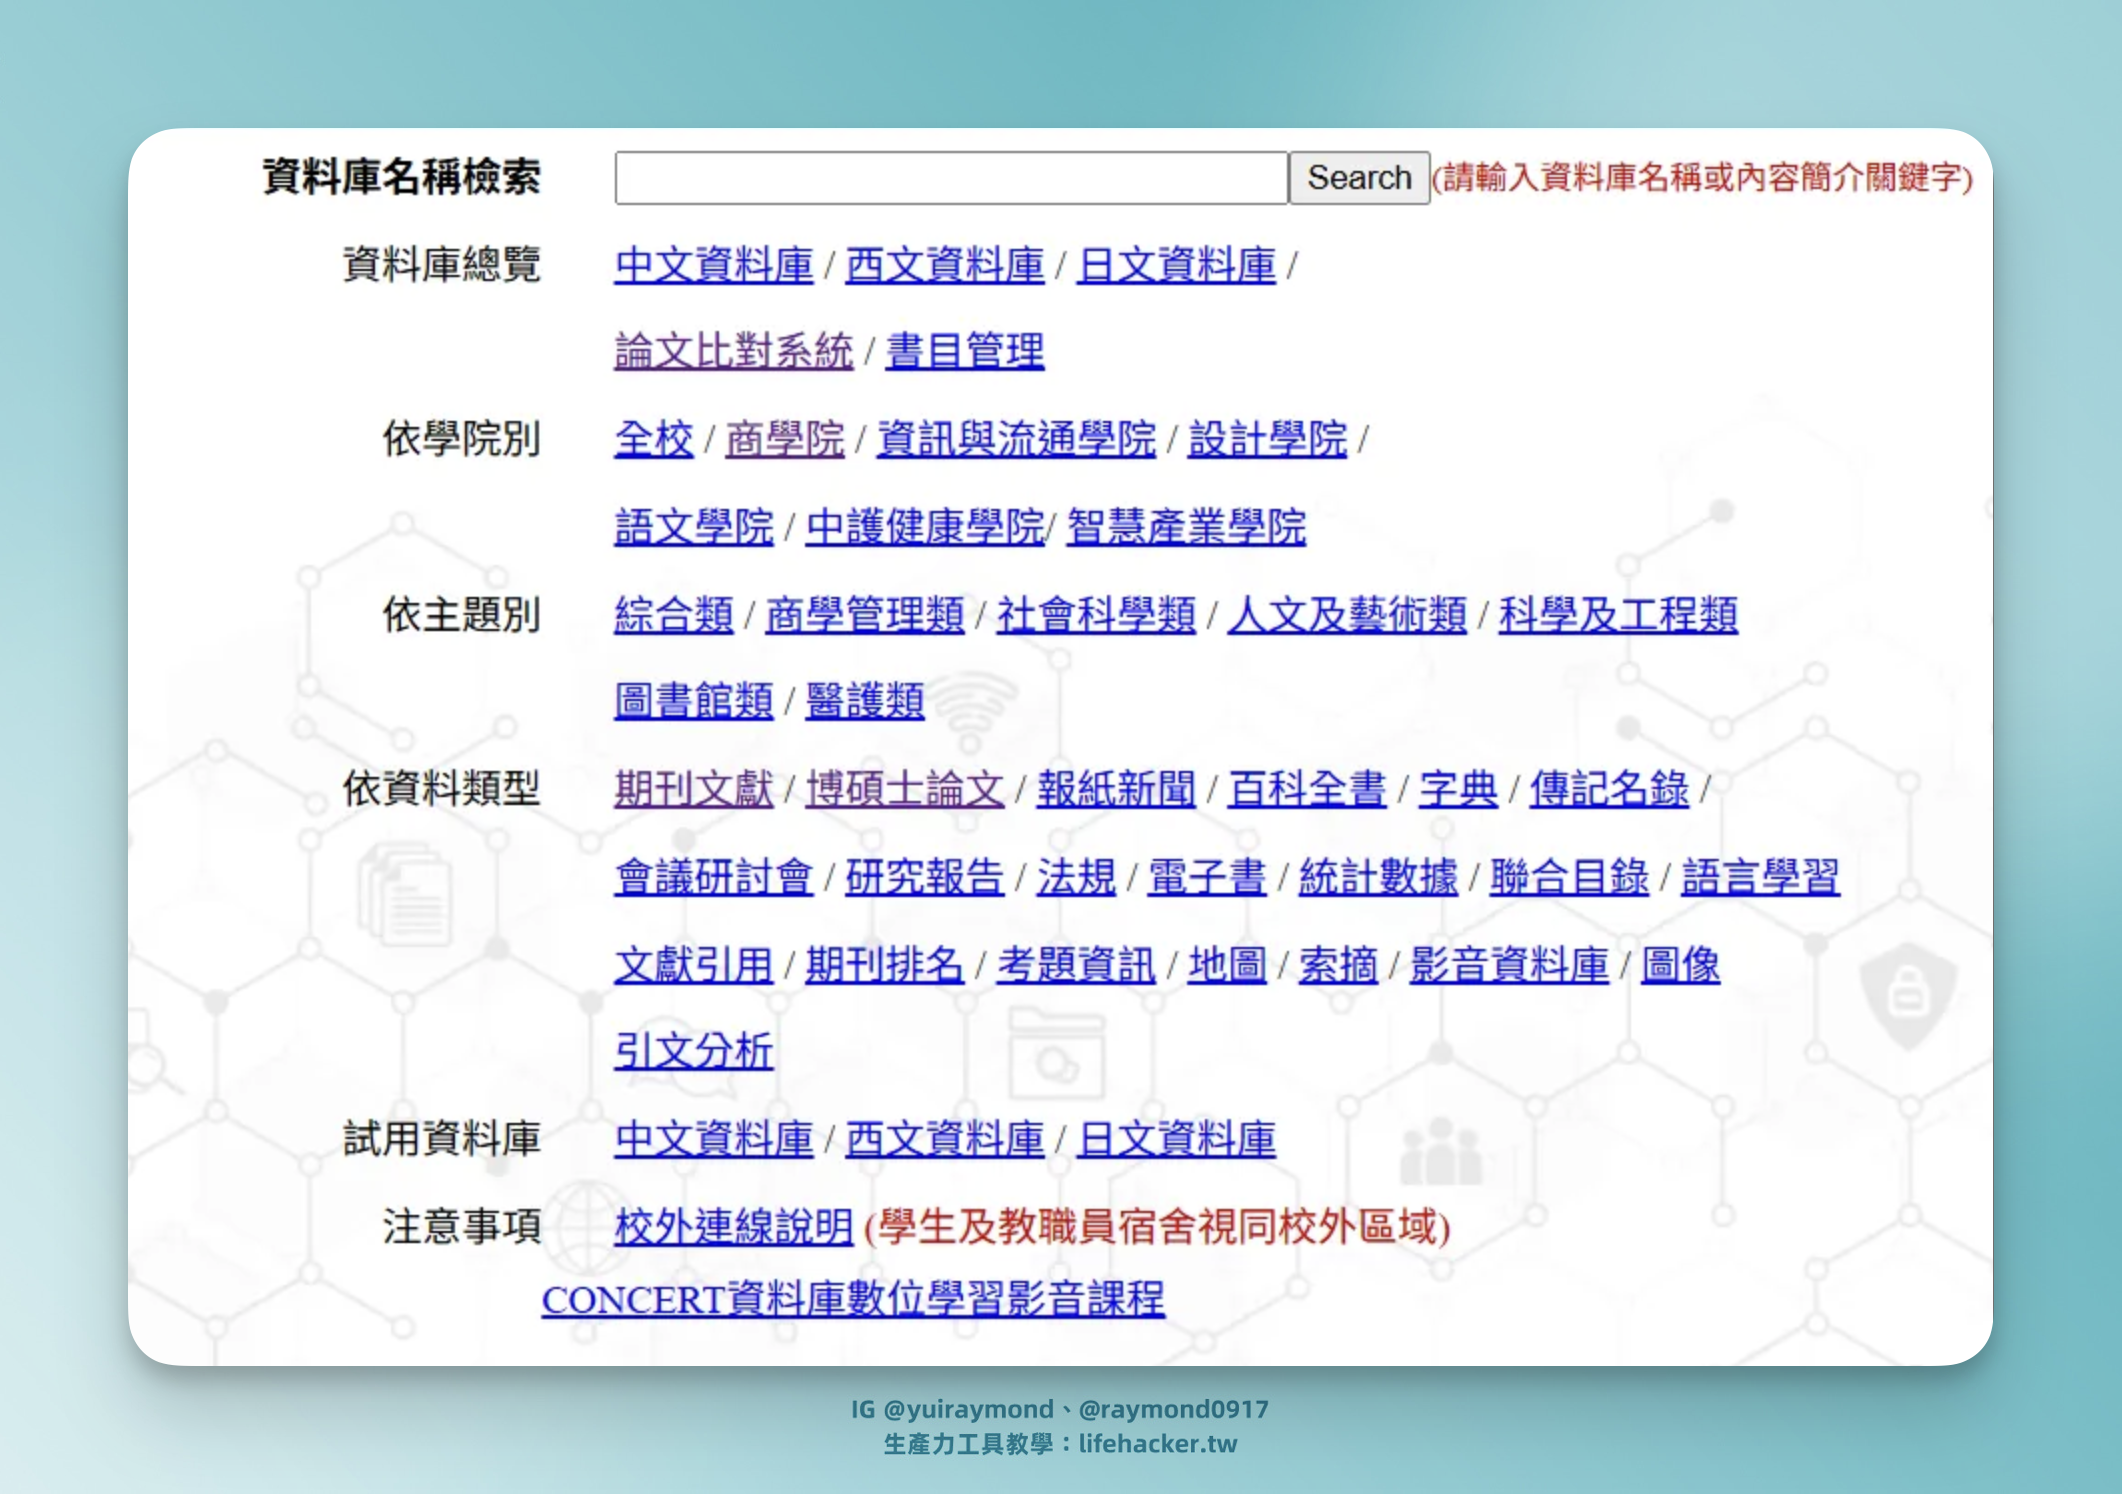Open 博碩士論文 resource type link
This screenshot has height=1494, width=2122.
point(904,789)
